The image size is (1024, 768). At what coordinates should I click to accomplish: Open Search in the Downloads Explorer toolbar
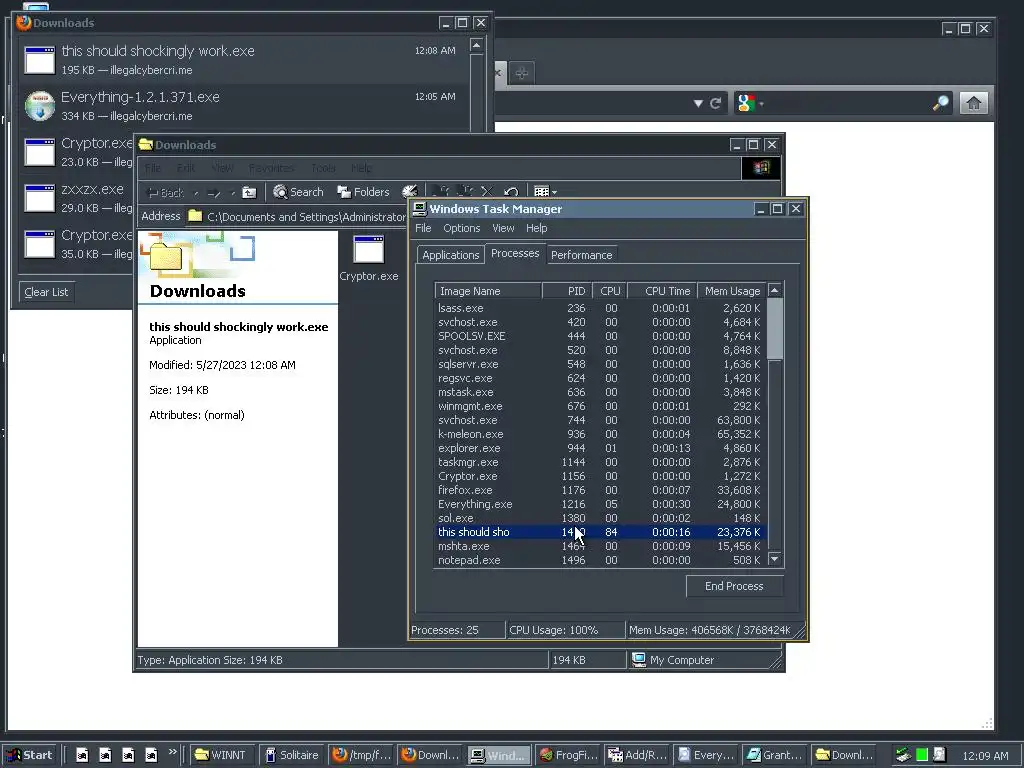coord(298,192)
